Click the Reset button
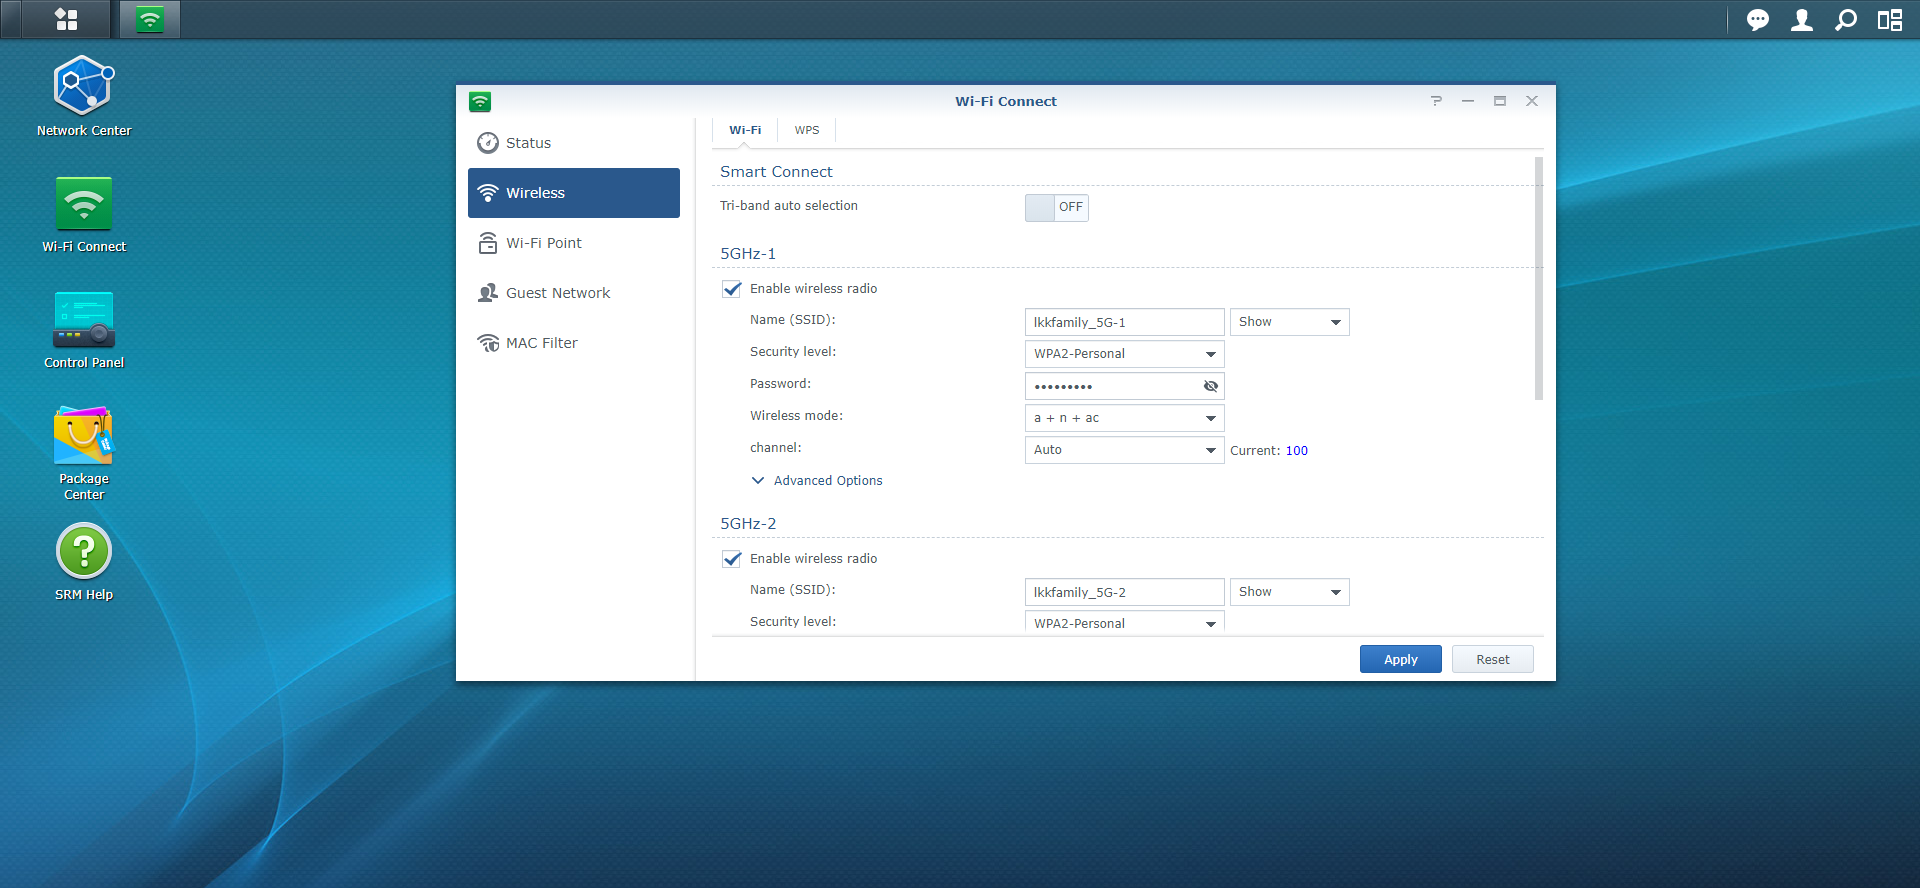The width and height of the screenshot is (1920, 888). [x=1493, y=659]
